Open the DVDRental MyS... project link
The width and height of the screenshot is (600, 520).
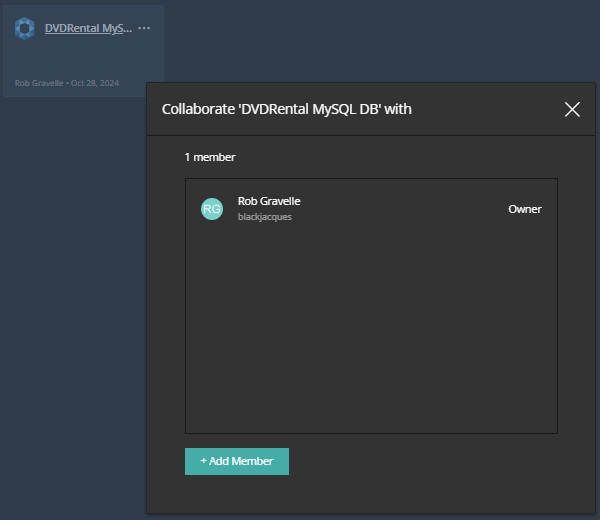[x=88, y=28]
